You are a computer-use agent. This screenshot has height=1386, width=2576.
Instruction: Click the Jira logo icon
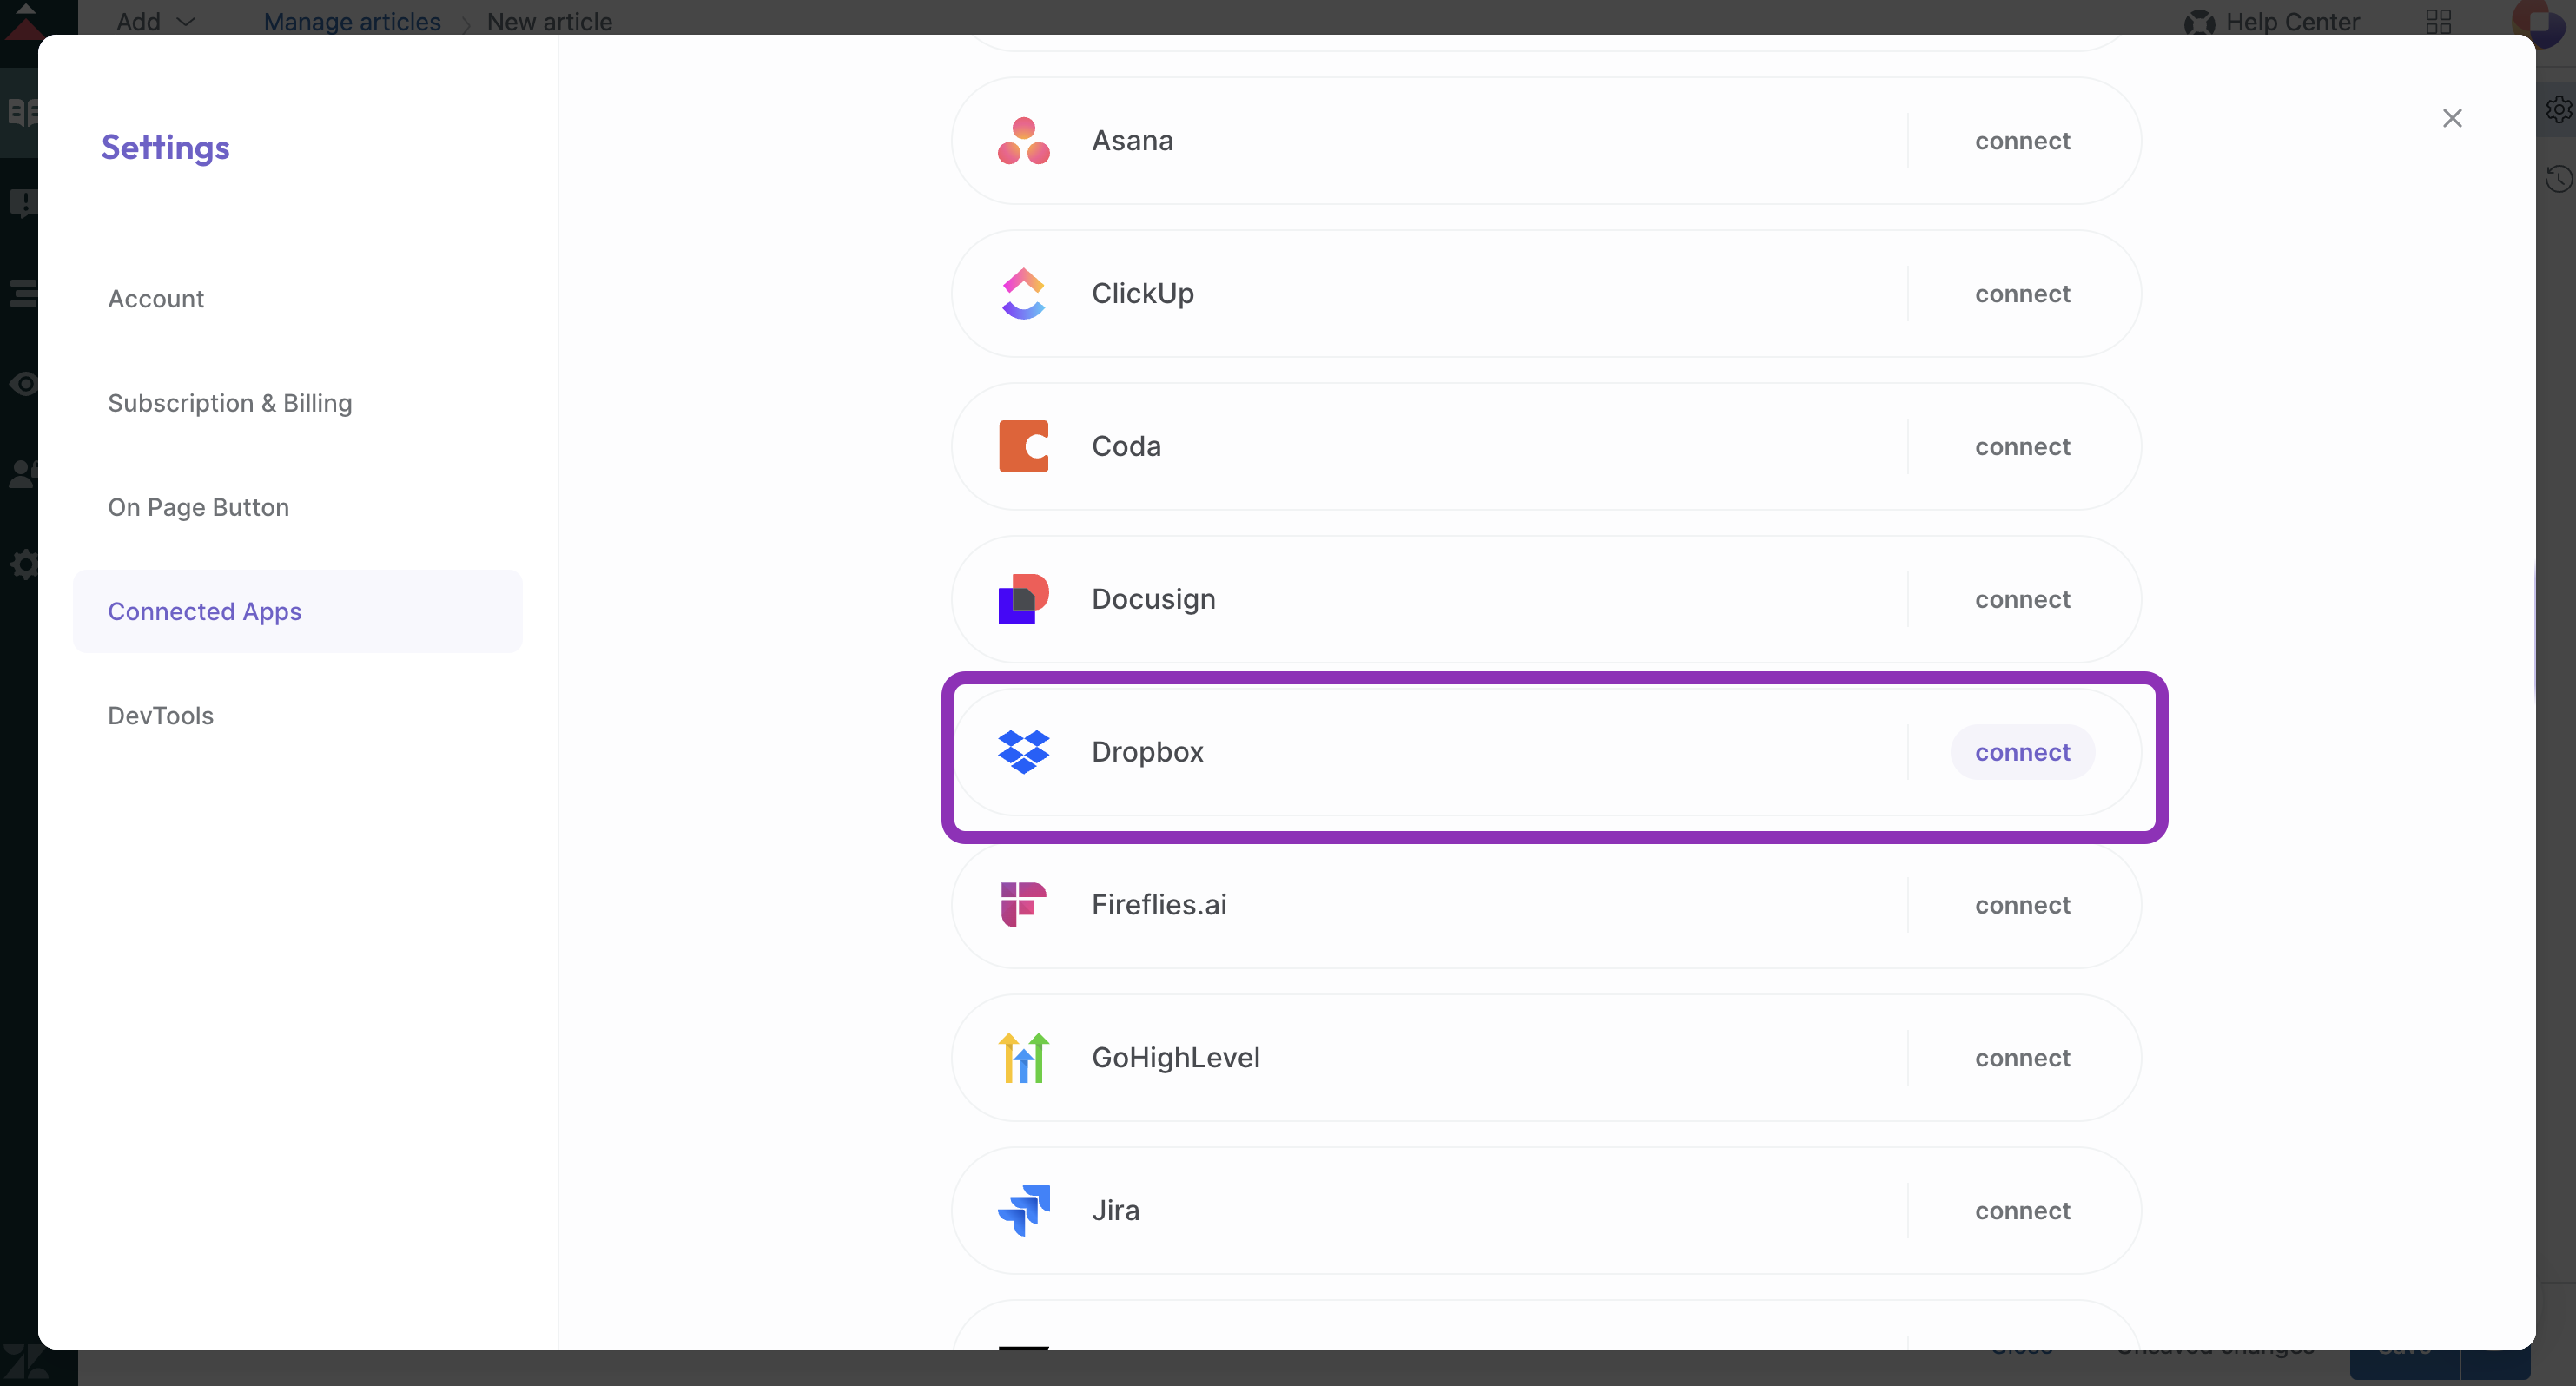(x=1023, y=1211)
